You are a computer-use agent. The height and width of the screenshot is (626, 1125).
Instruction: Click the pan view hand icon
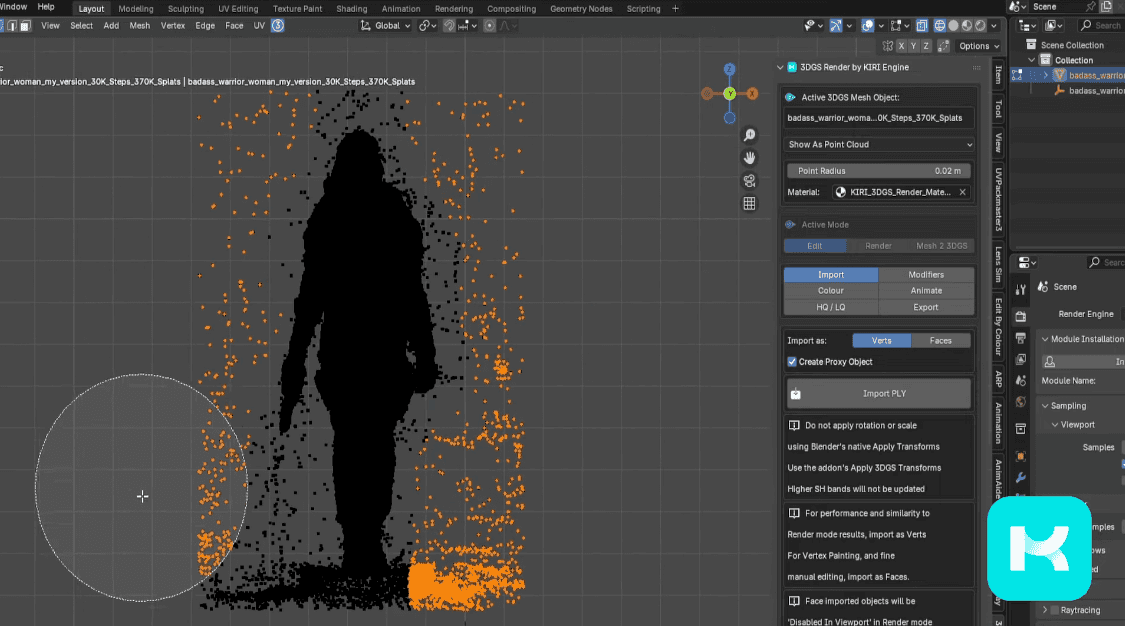tap(749, 158)
